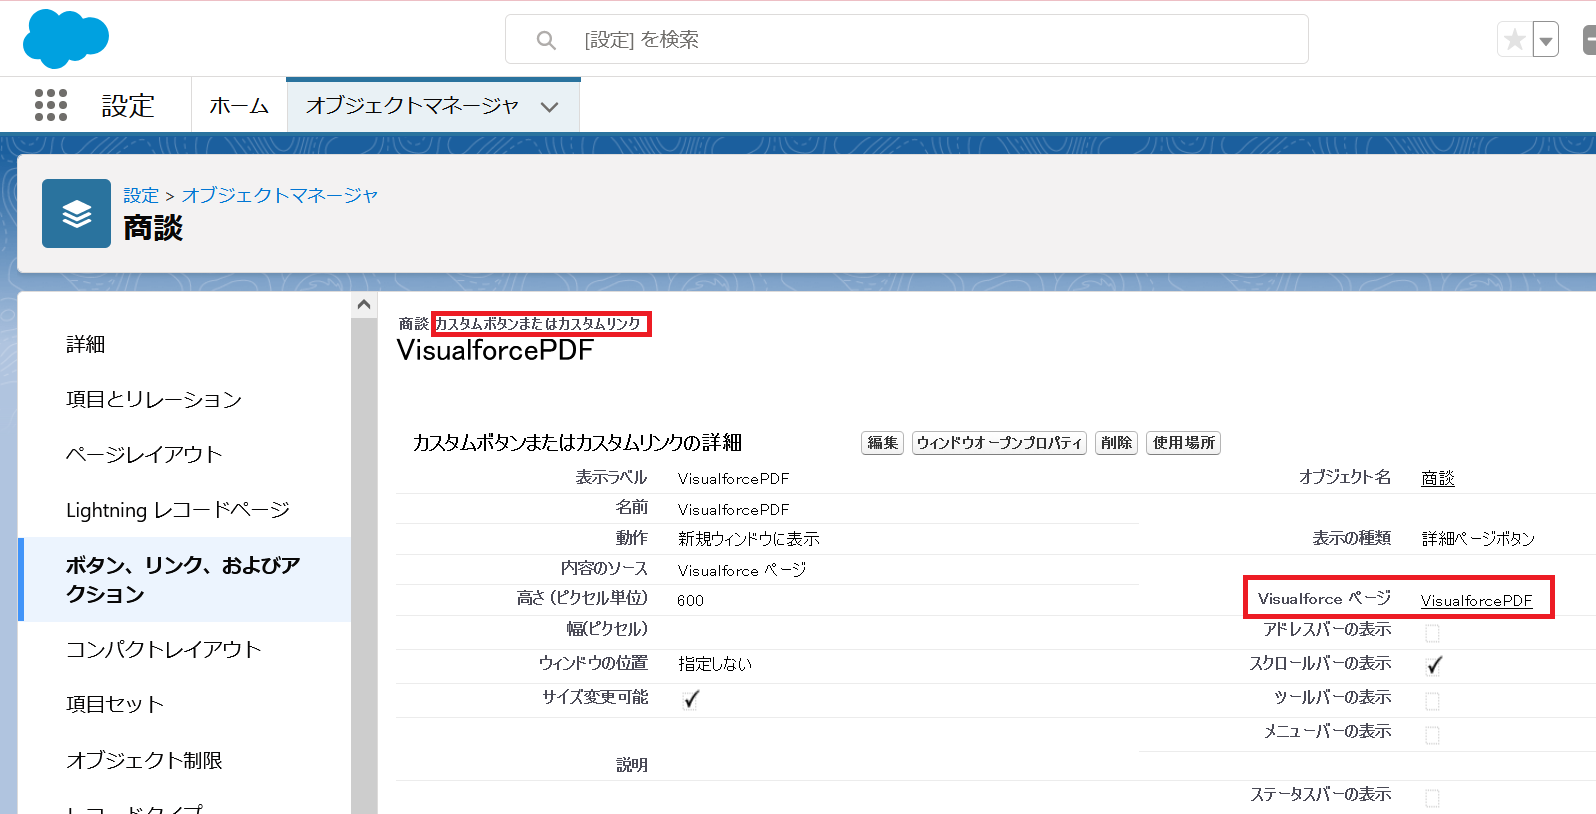Click the 詳細ページボタン display type value

pyautogui.click(x=1478, y=539)
